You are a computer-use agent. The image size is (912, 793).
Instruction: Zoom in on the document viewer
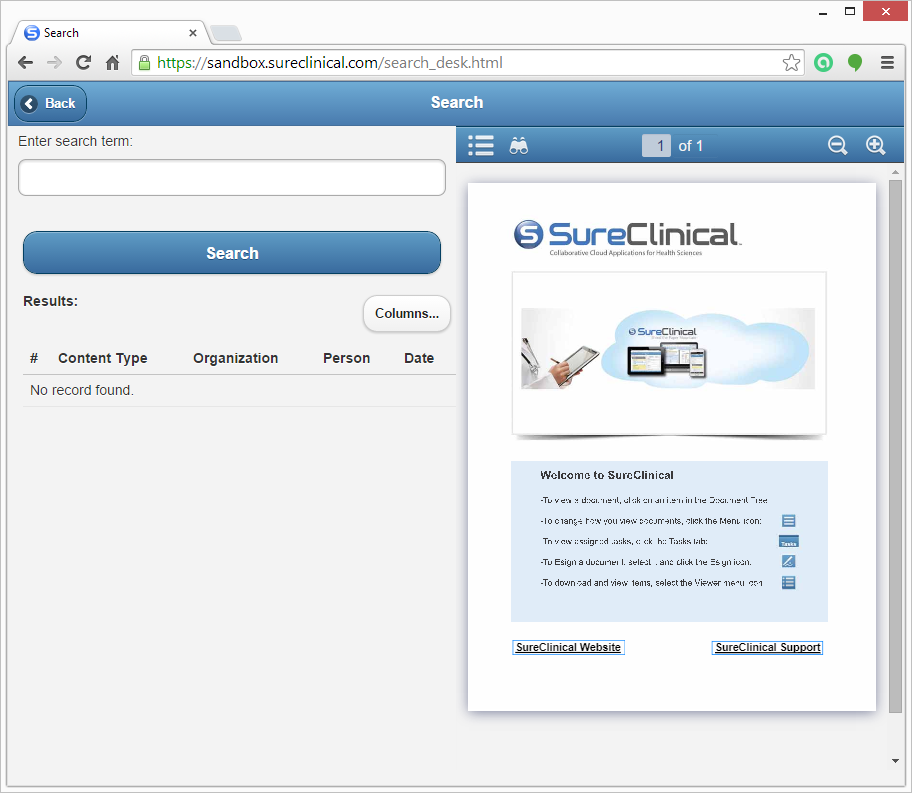coord(875,145)
